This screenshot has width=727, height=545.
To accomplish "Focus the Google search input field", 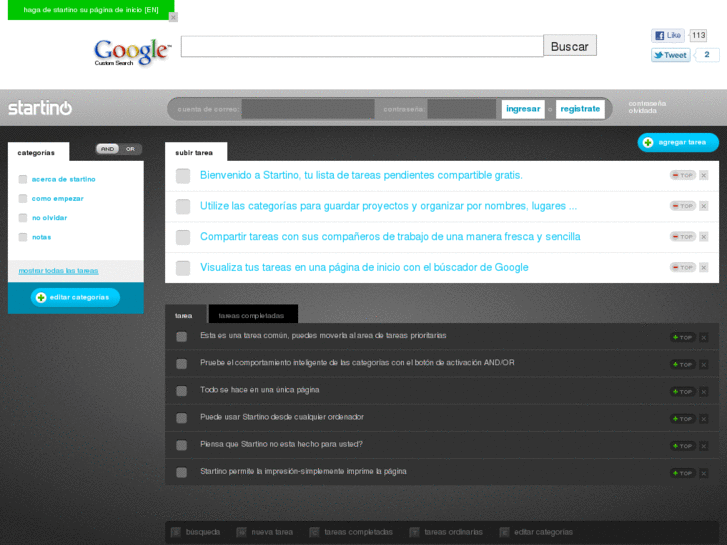I will [x=362, y=46].
